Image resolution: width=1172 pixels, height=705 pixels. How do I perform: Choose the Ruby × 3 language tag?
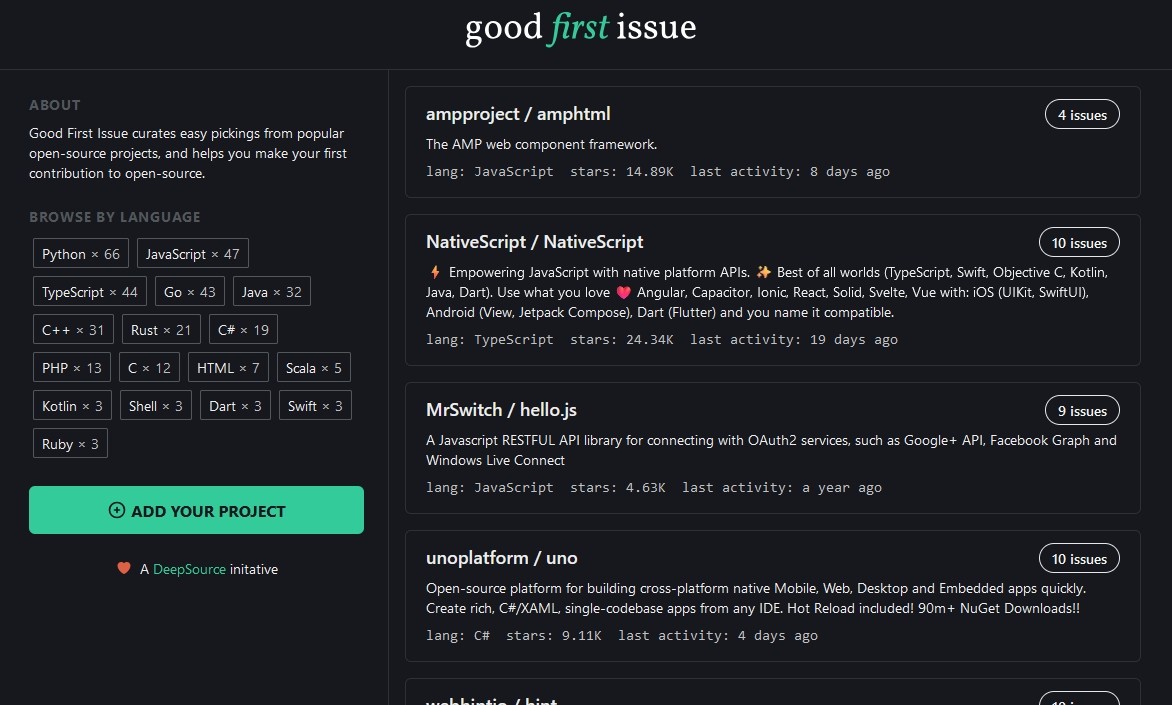pos(70,444)
